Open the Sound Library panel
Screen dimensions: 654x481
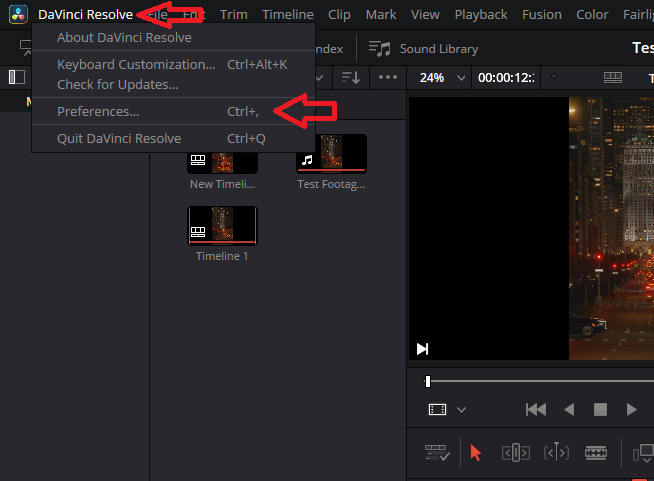424,48
